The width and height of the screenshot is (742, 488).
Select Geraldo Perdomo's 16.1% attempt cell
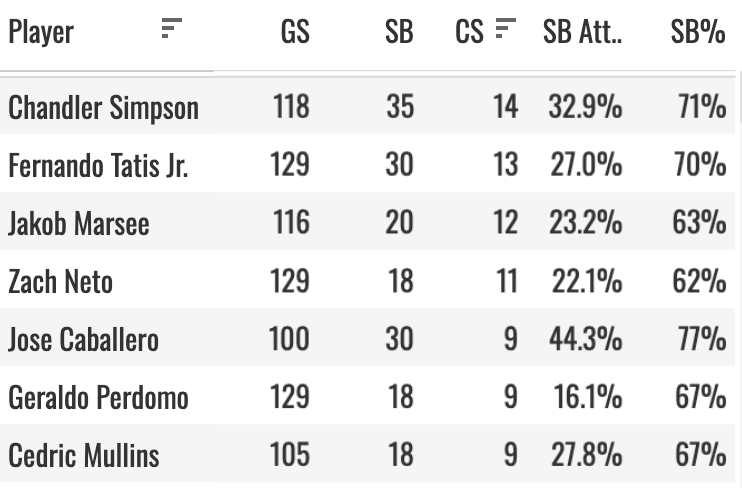[x=588, y=397]
